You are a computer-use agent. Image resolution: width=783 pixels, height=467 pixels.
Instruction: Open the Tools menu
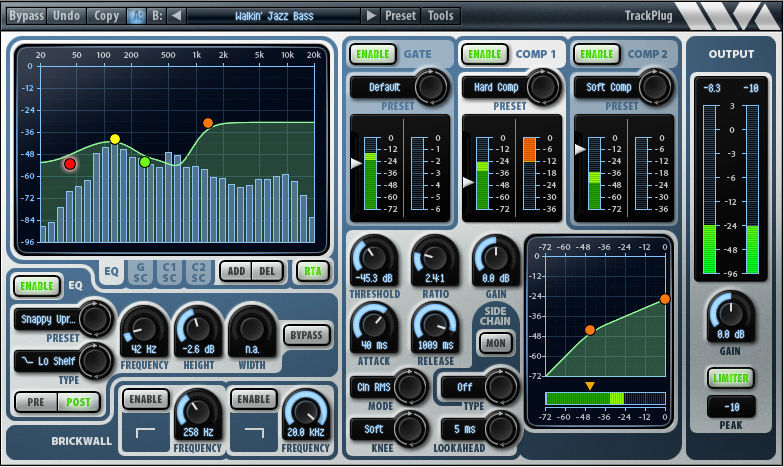[x=440, y=16]
